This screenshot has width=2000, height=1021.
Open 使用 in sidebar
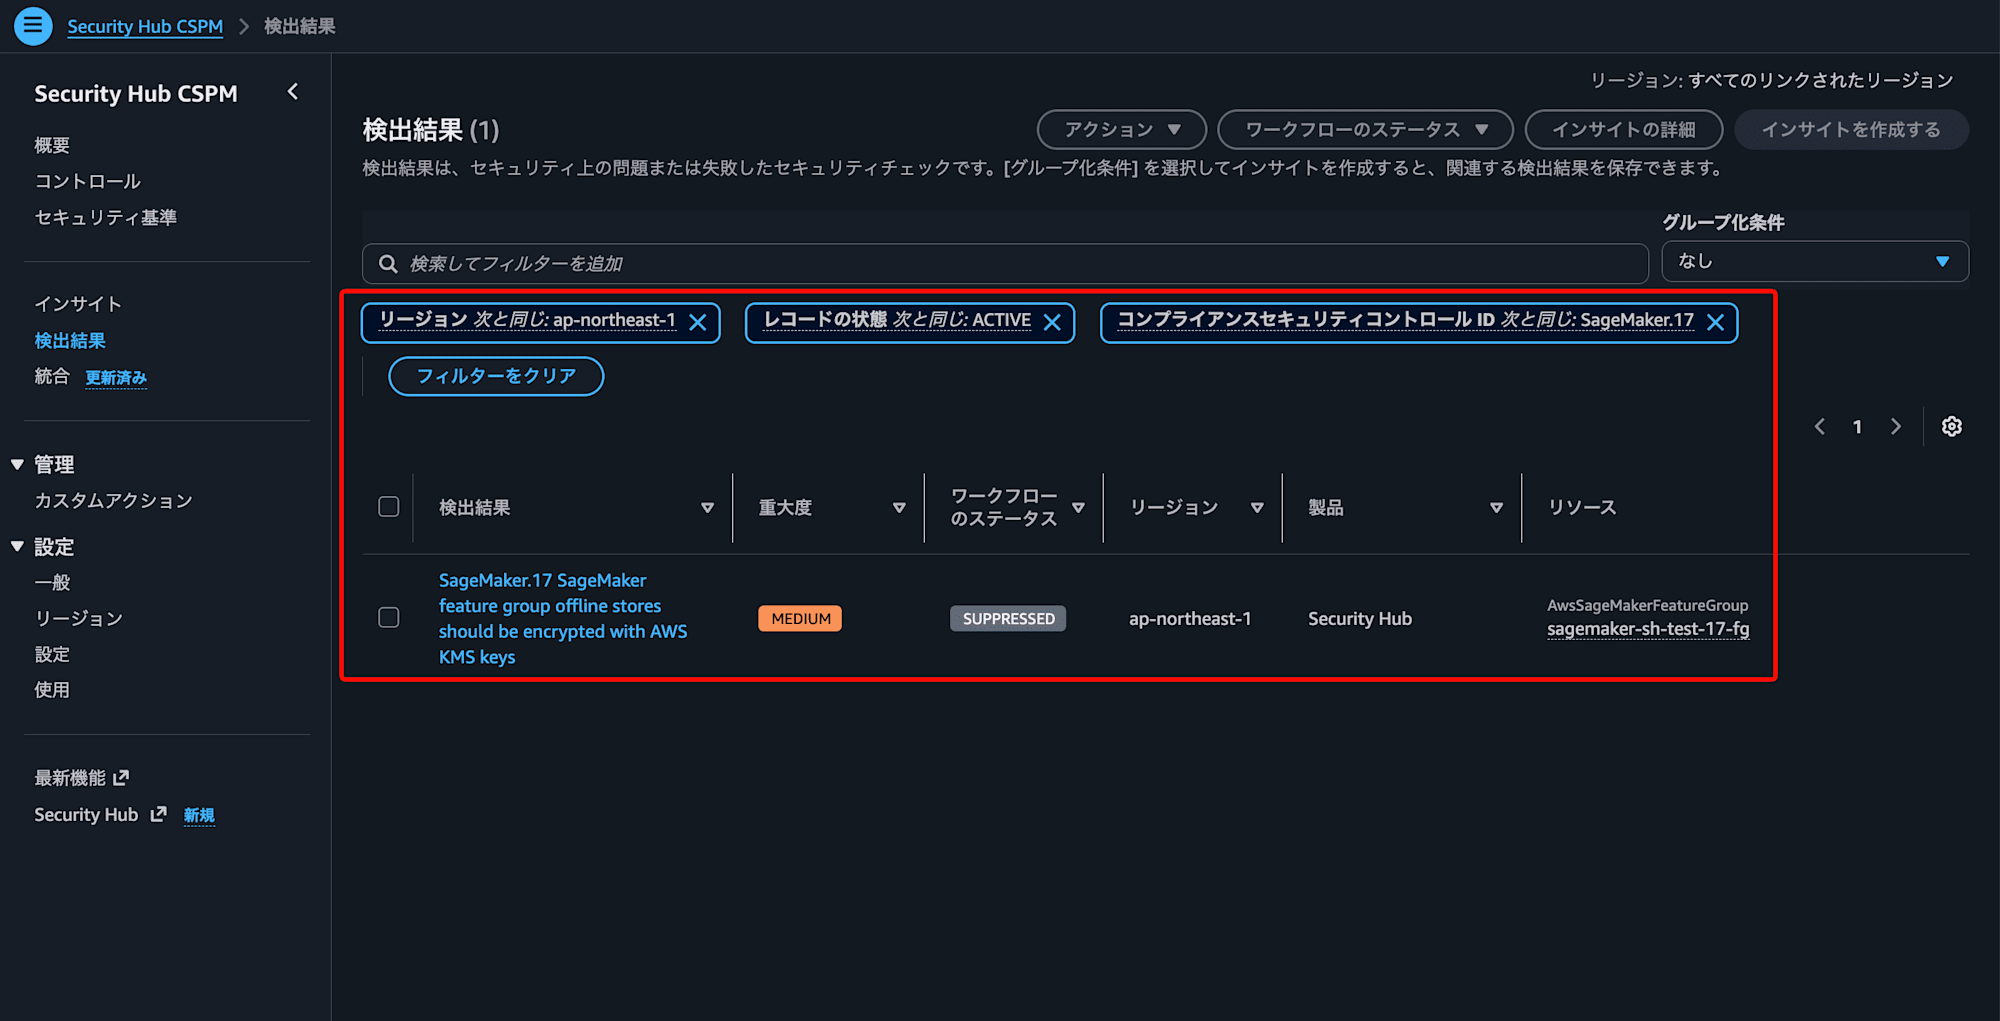[52, 690]
